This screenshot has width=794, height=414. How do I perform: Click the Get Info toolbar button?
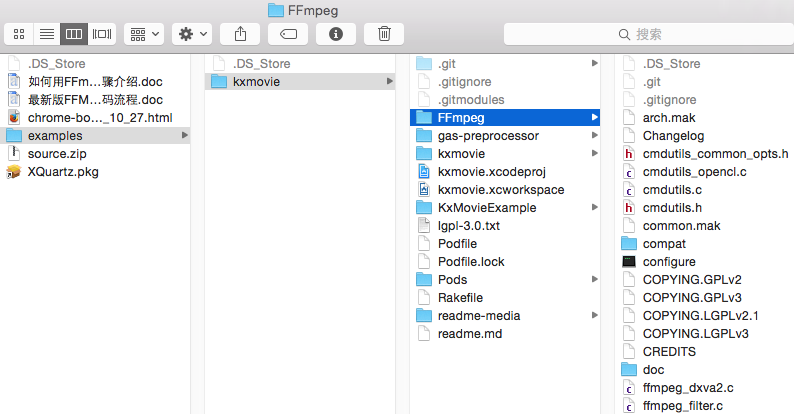(x=336, y=34)
